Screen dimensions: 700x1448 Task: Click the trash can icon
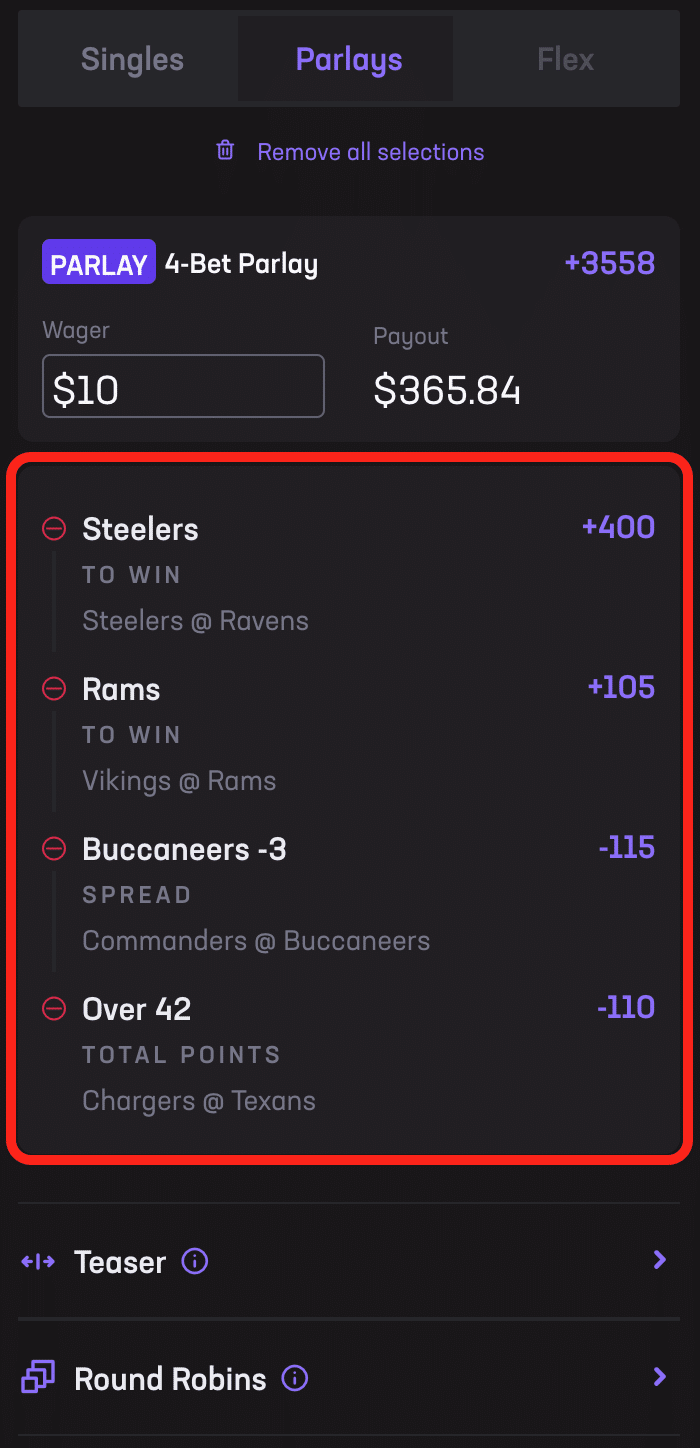click(x=226, y=151)
